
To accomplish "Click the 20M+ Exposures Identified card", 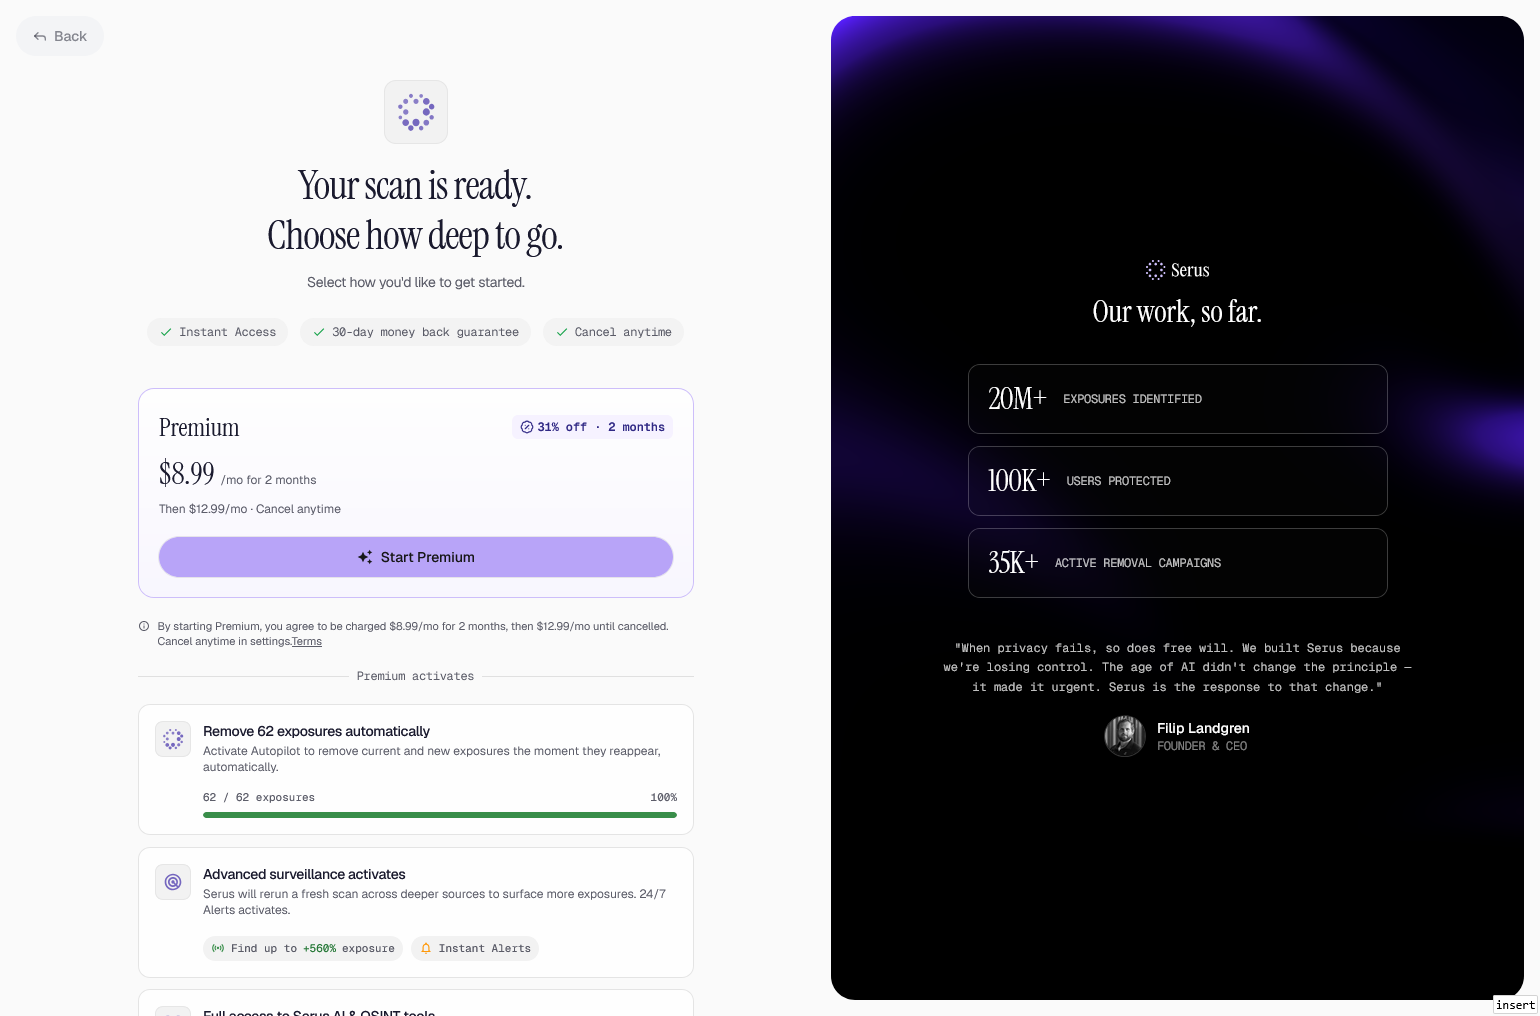I will pos(1178,399).
